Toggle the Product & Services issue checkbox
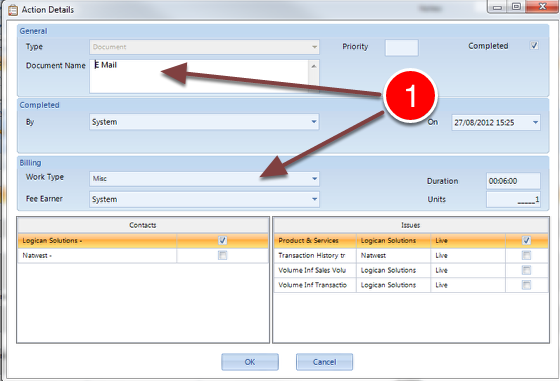The height and width of the screenshot is (381, 560). pos(526,240)
